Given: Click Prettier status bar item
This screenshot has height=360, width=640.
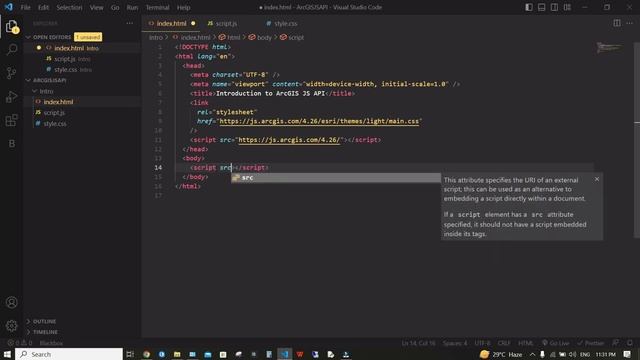Looking at the screenshot, I should 590,343.
